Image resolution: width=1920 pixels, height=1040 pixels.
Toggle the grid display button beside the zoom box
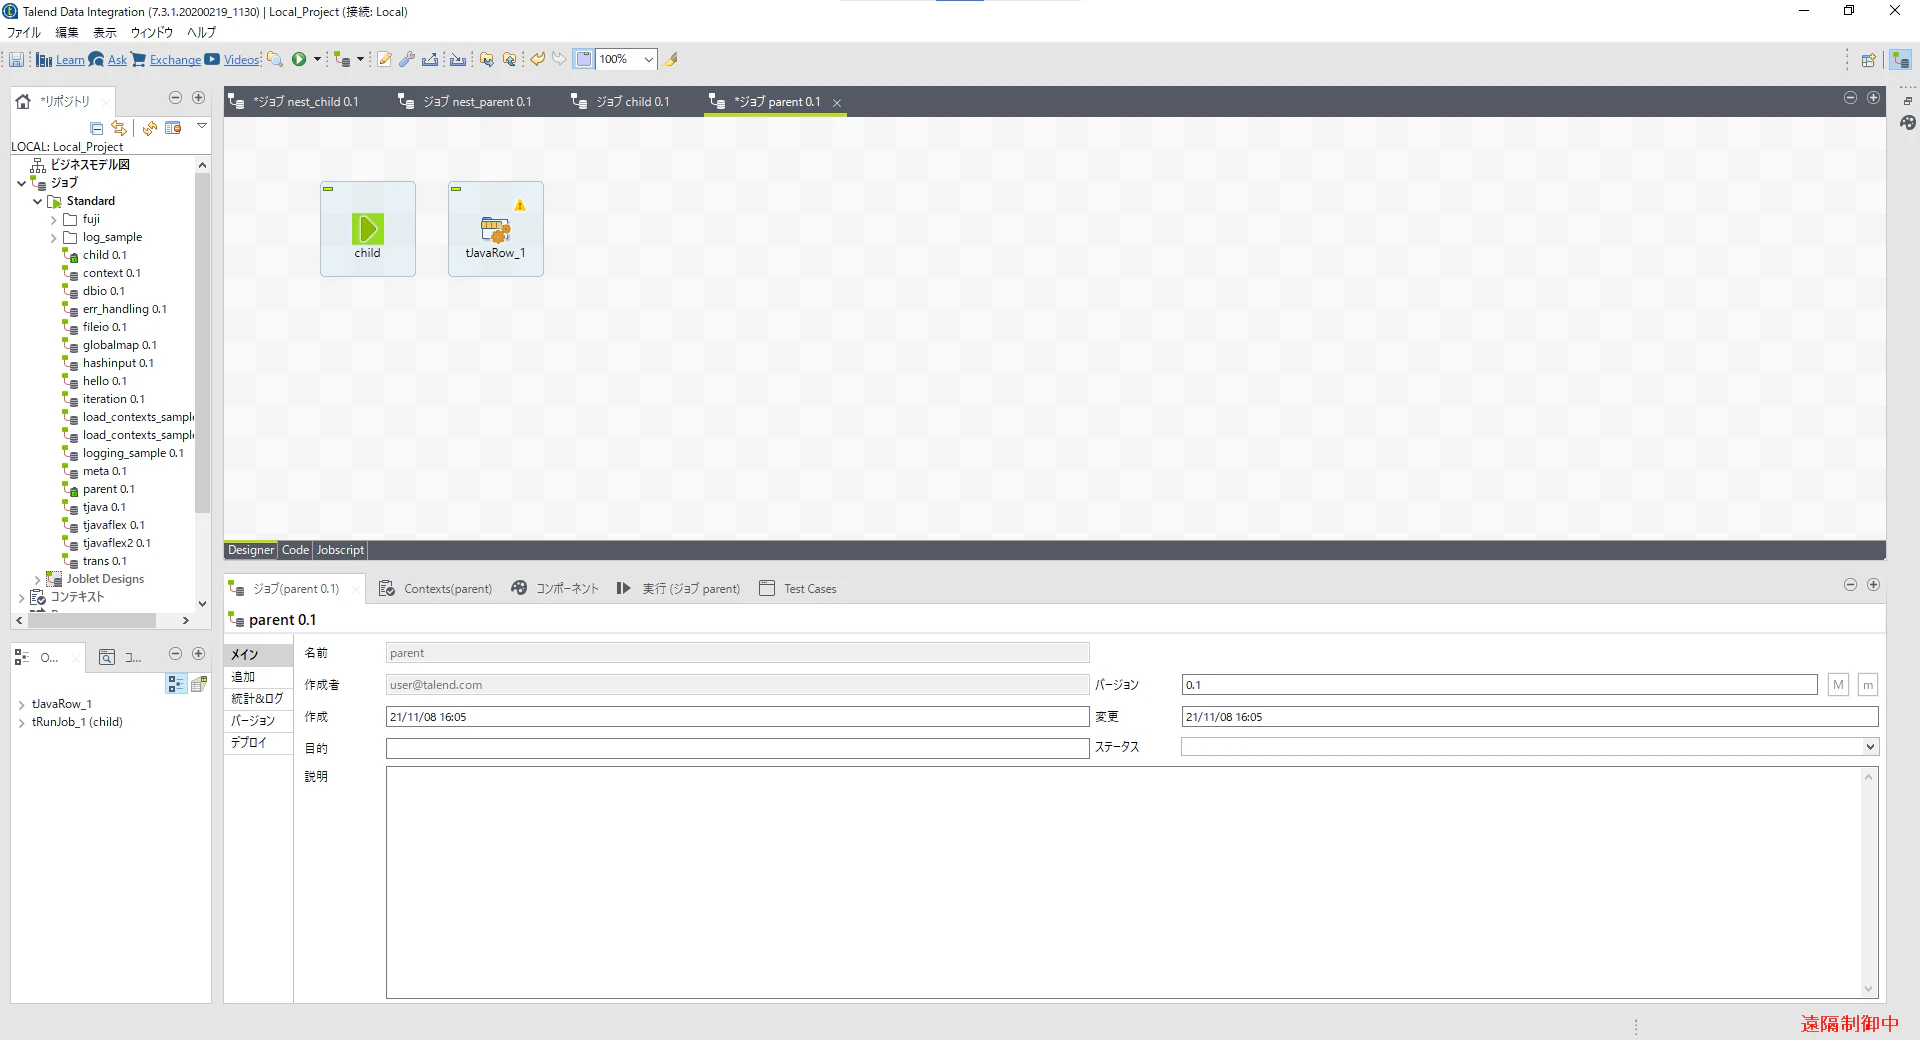pyautogui.click(x=583, y=59)
